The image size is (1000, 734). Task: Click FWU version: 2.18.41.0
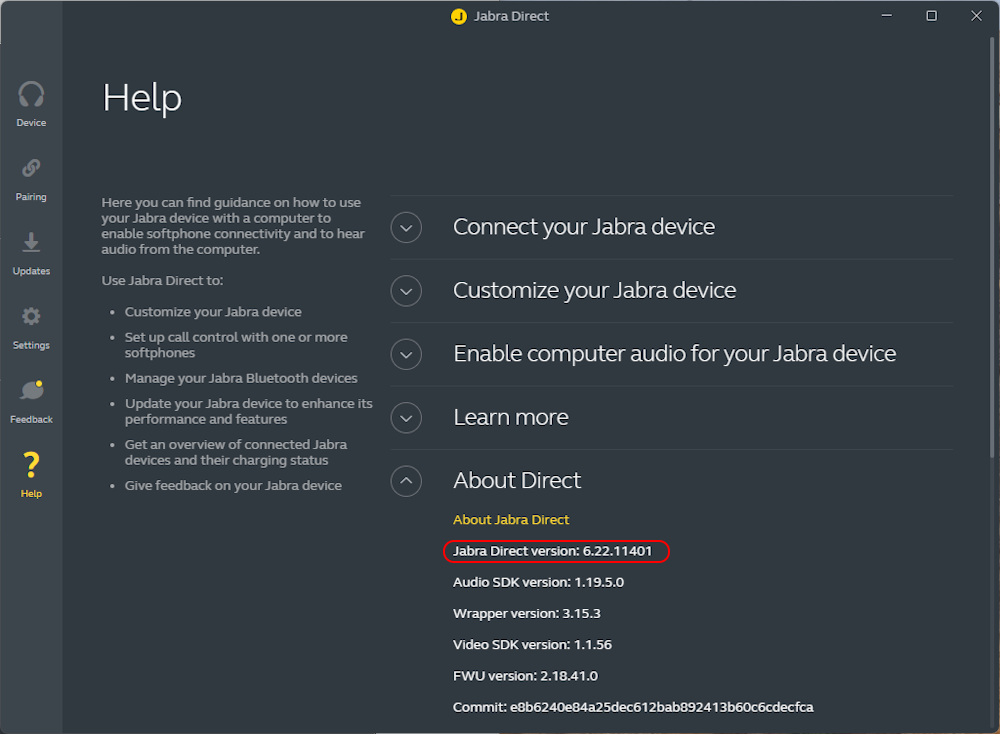pos(526,676)
